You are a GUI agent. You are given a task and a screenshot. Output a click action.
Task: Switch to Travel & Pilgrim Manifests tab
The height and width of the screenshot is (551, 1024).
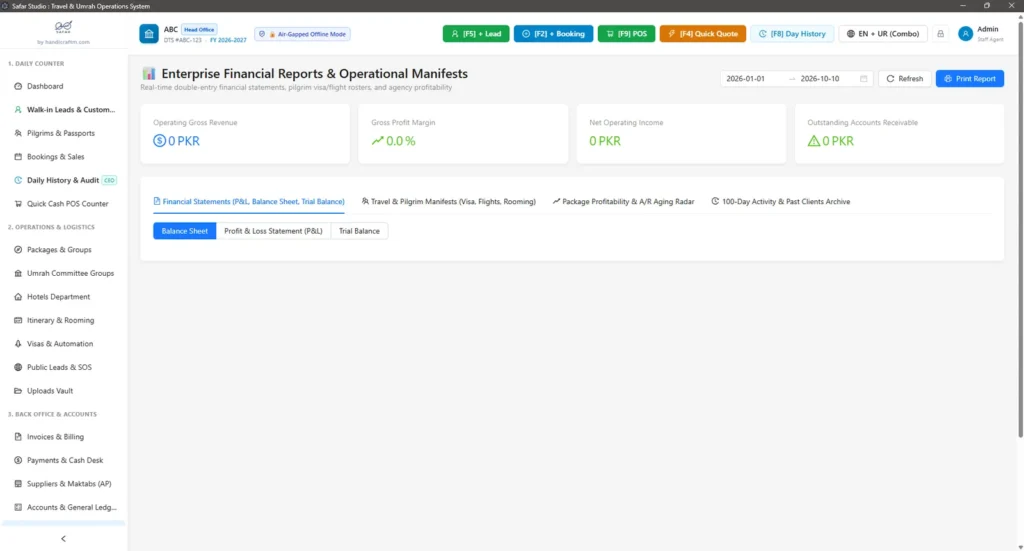tap(449, 202)
